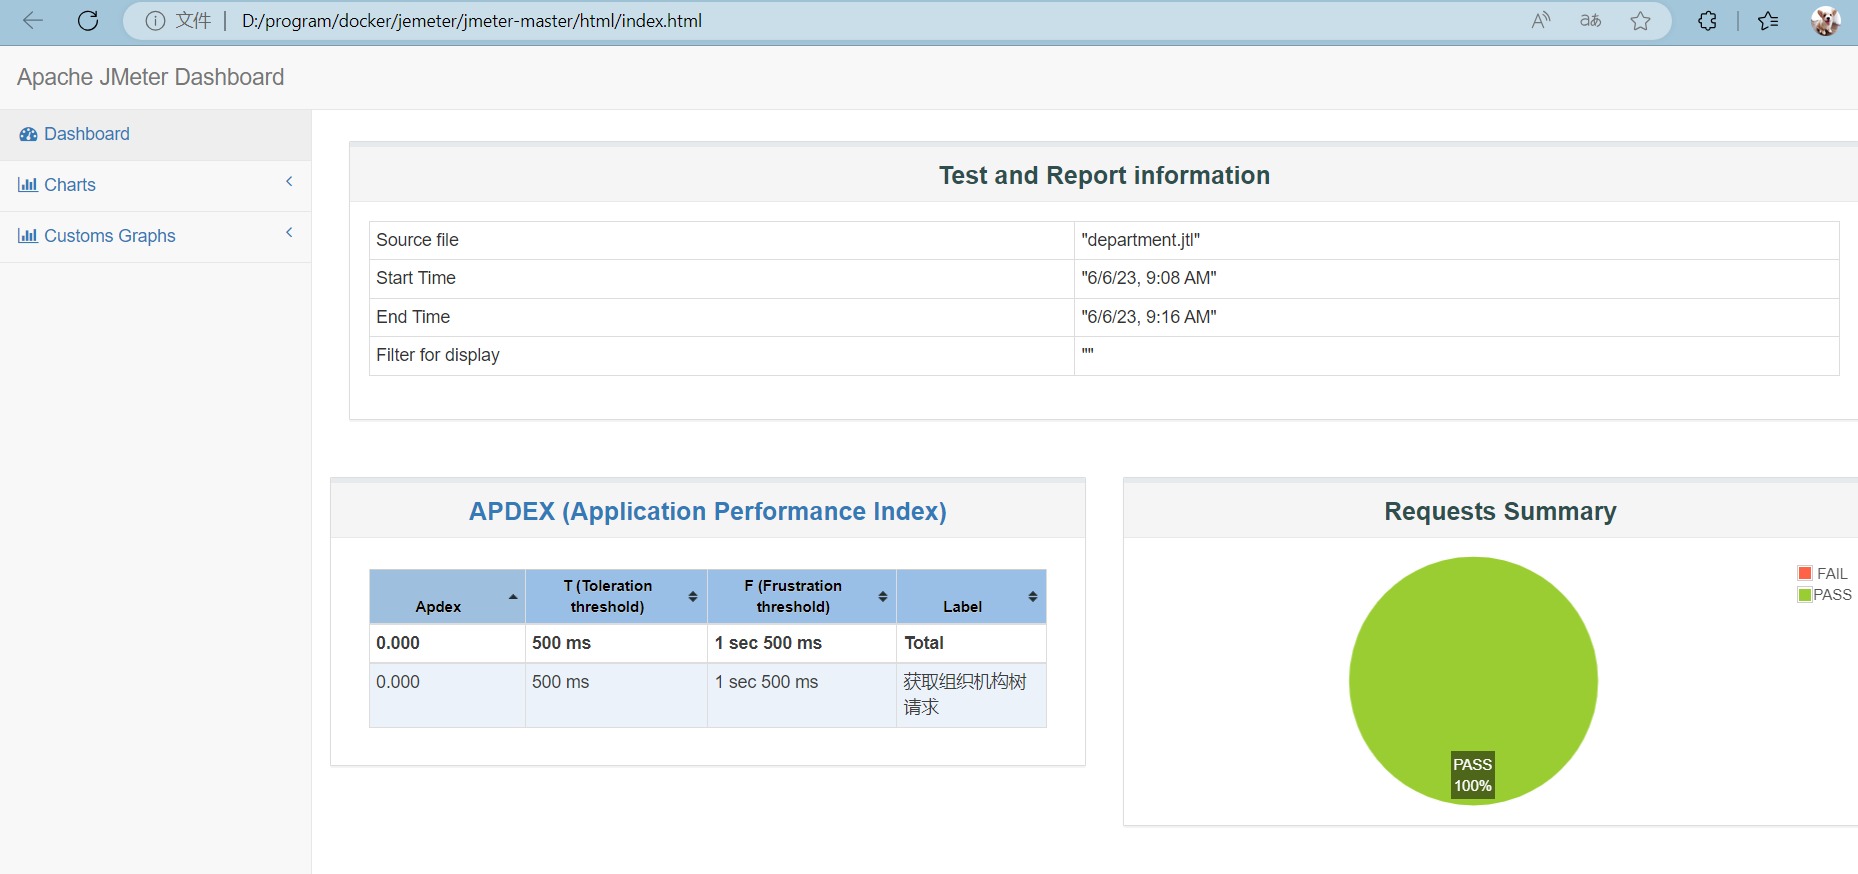Click the user profile avatar
The height and width of the screenshot is (874, 1858).
click(x=1825, y=20)
